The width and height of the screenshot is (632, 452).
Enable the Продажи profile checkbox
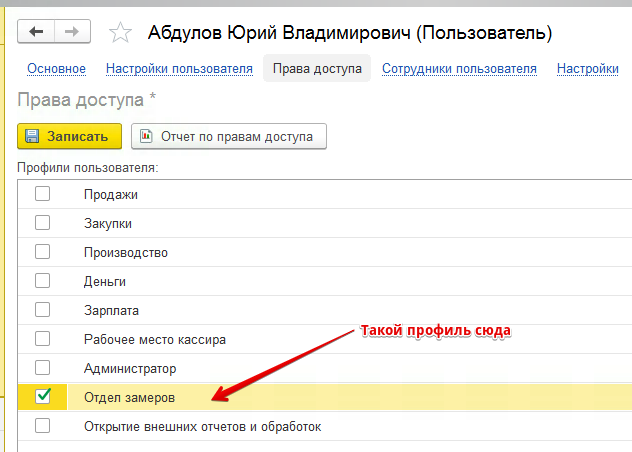tap(43, 194)
